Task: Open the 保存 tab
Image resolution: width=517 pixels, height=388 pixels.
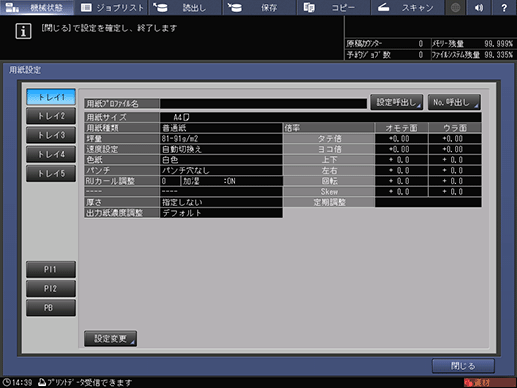Action: 260,7
